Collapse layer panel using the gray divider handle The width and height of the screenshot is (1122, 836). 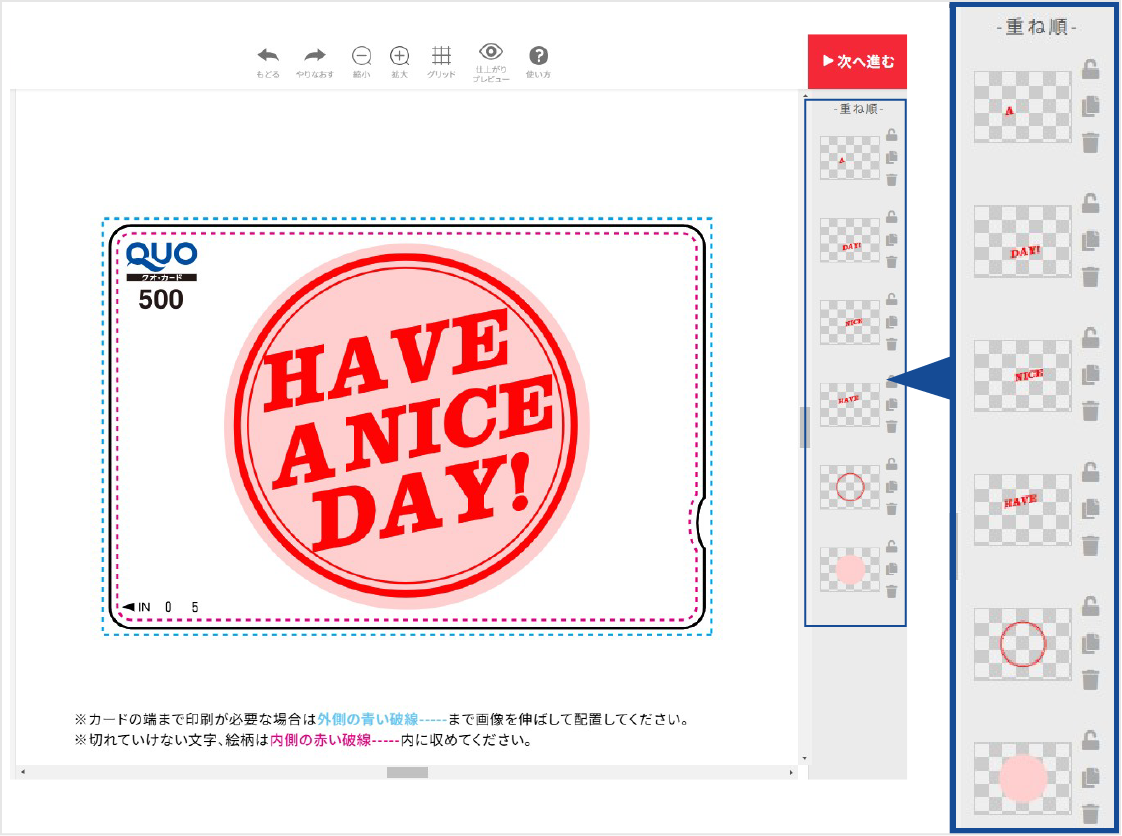[803, 428]
